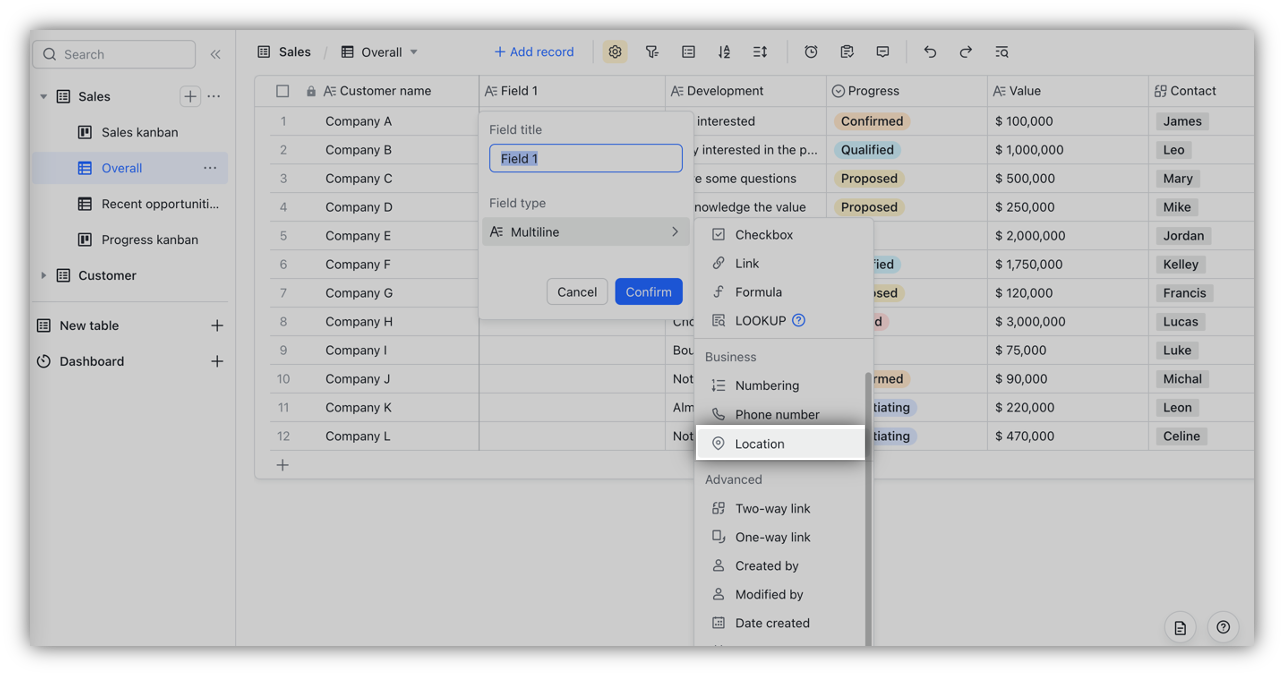Click the Cancel button
Screen dimensions: 1284x676
pos(577,292)
